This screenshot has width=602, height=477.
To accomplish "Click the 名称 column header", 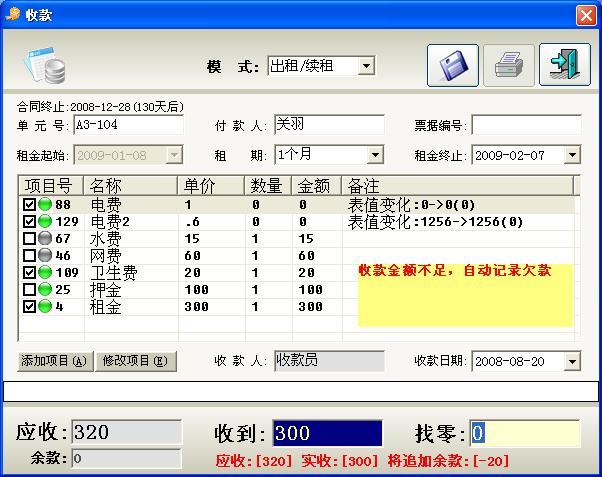I will 131,186.
